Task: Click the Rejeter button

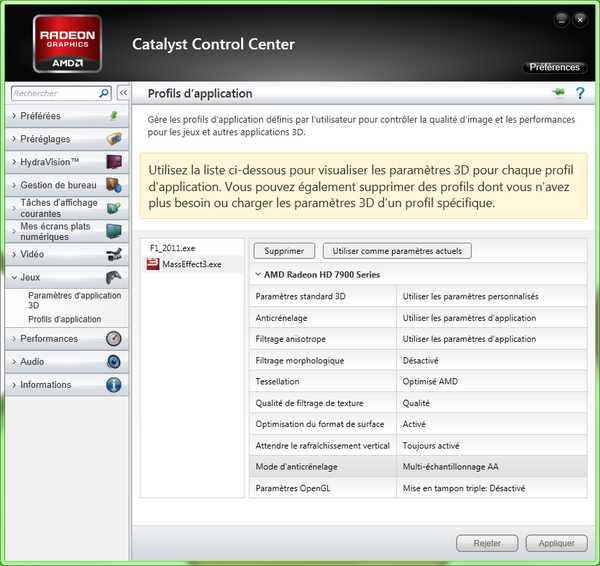Action: pyautogui.click(x=487, y=543)
